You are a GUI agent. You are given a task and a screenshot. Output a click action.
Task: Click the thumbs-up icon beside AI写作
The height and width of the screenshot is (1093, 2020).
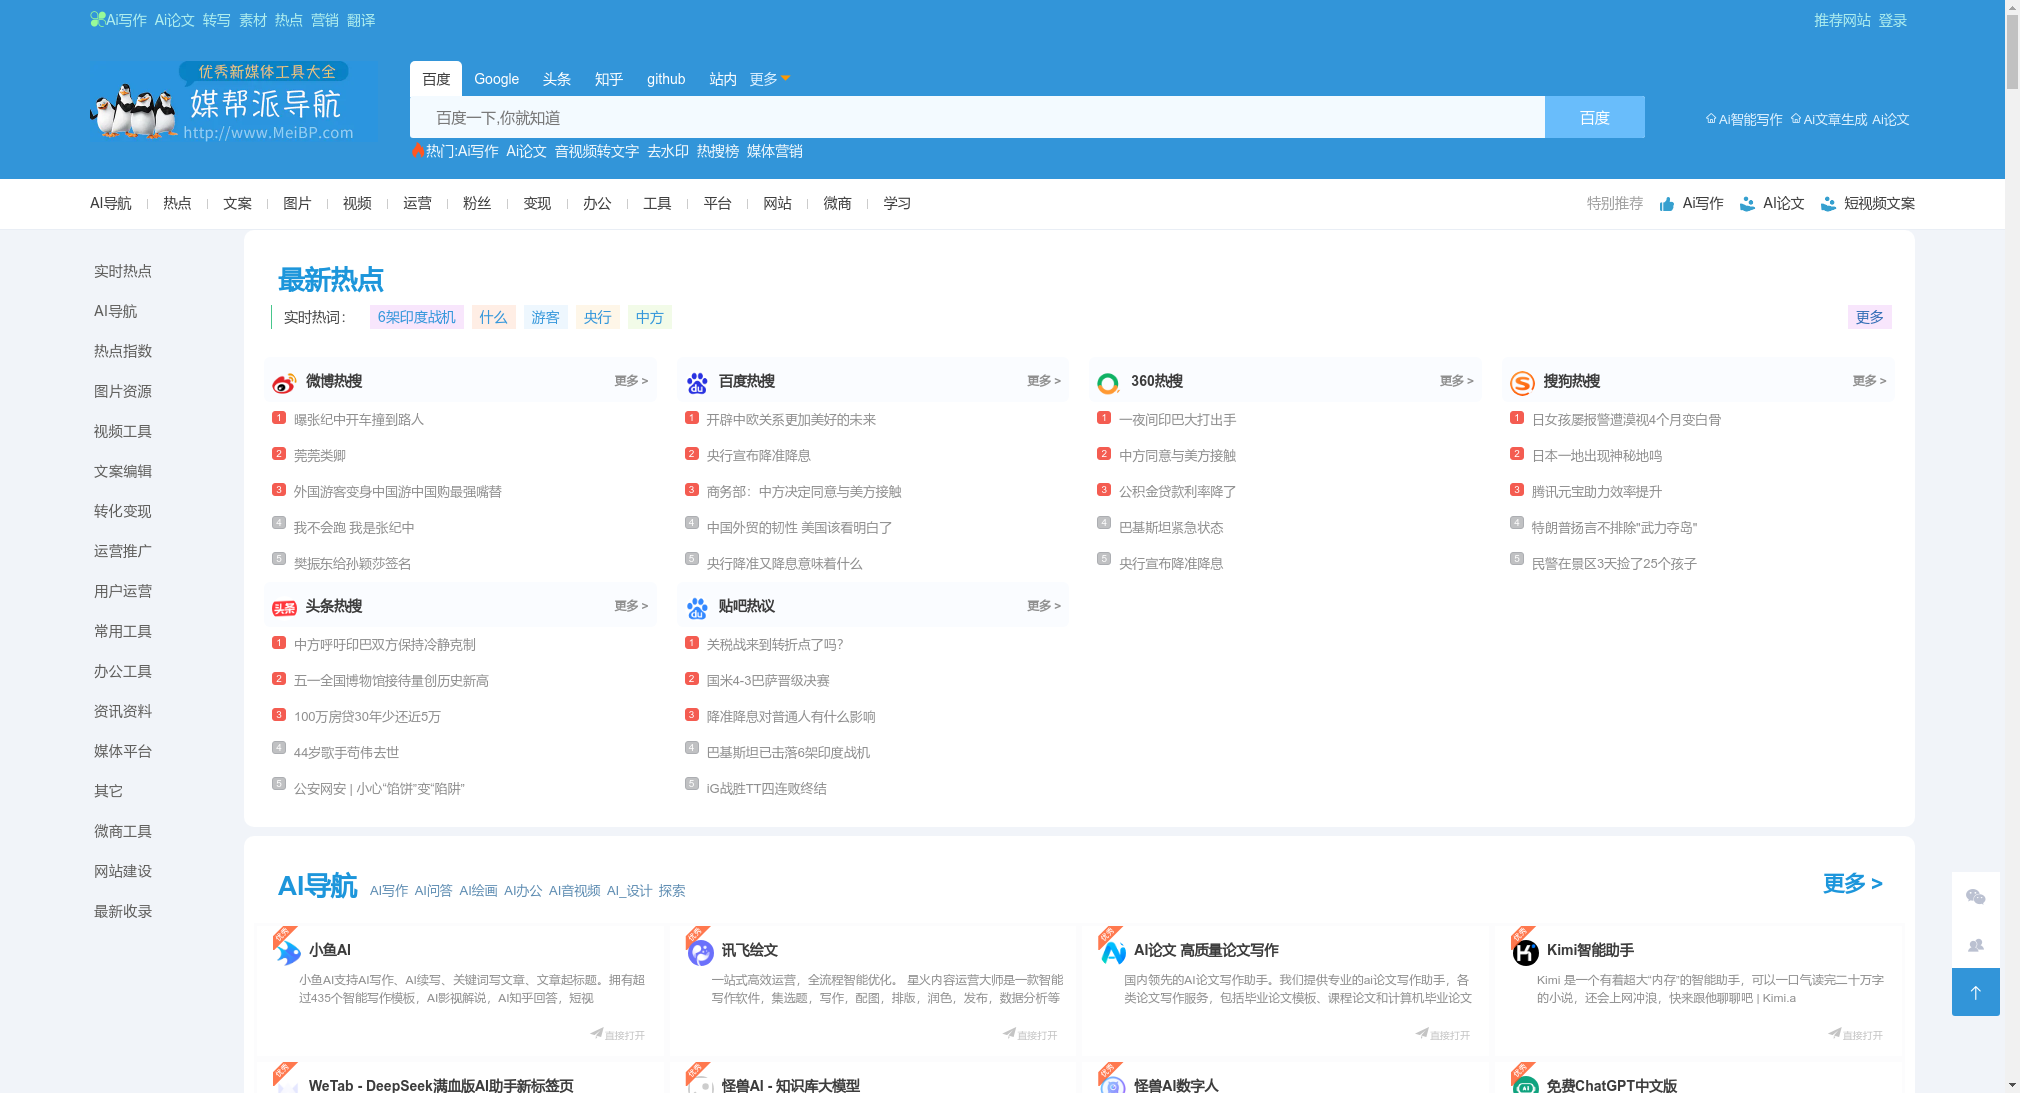tap(1666, 204)
